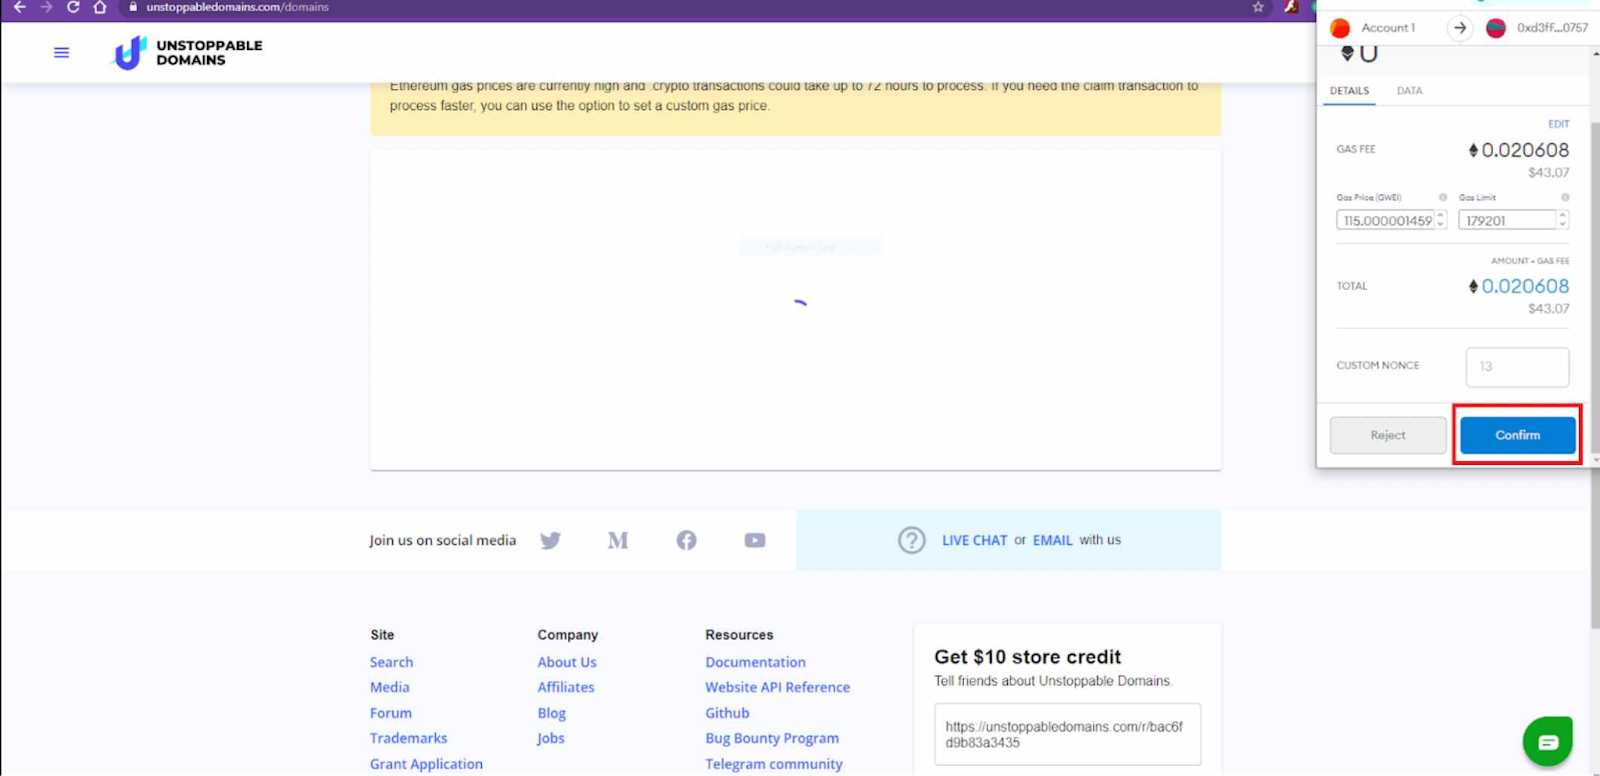Click the recipient address avatar
Image resolution: width=1600 pixels, height=776 pixels.
pos(1496,28)
